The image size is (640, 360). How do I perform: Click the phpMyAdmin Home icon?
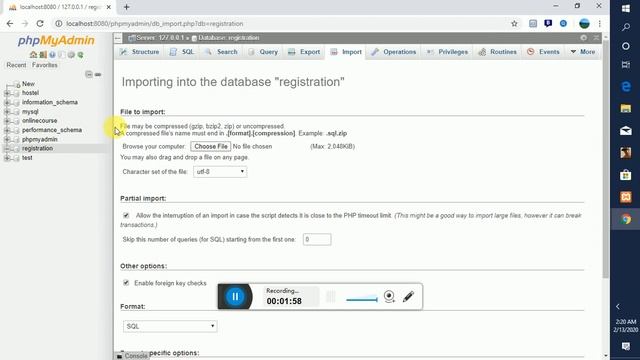[33, 55]
